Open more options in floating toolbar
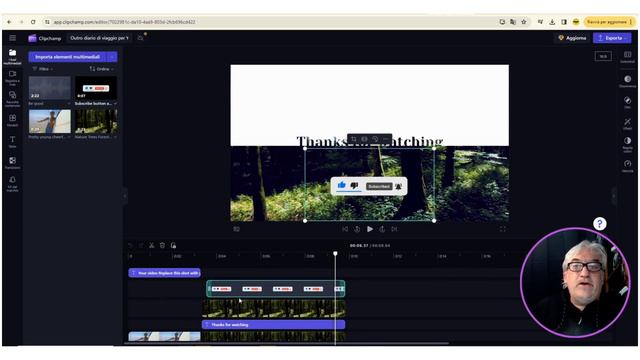640x360 pixels. tap(385, 139)
